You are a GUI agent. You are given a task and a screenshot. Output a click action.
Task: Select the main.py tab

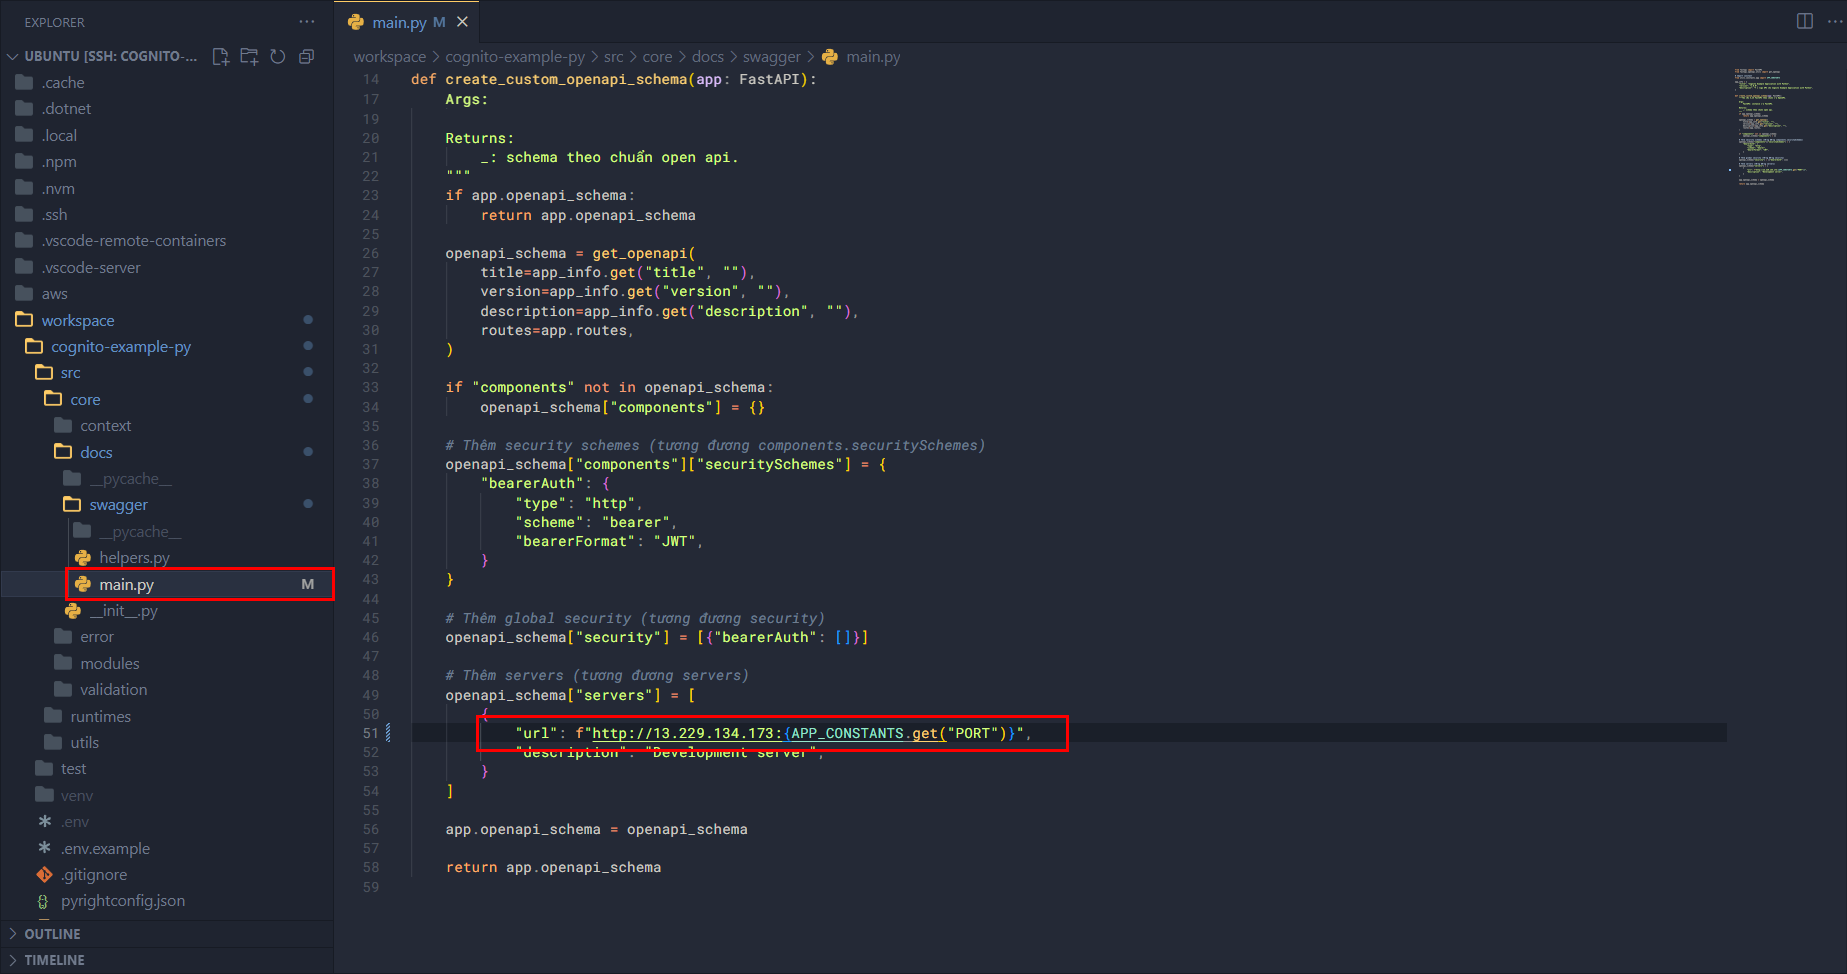pos(399,22)
